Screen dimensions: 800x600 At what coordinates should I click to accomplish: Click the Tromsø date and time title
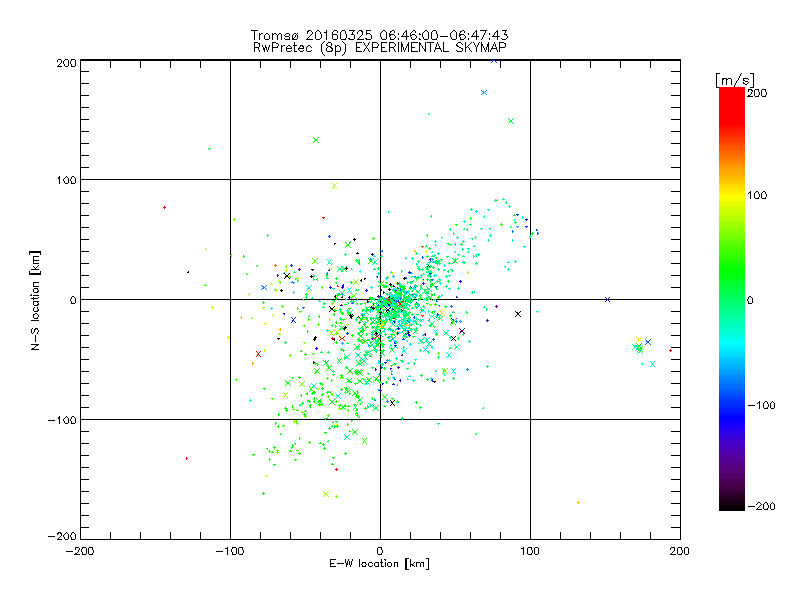click(380, 34)
